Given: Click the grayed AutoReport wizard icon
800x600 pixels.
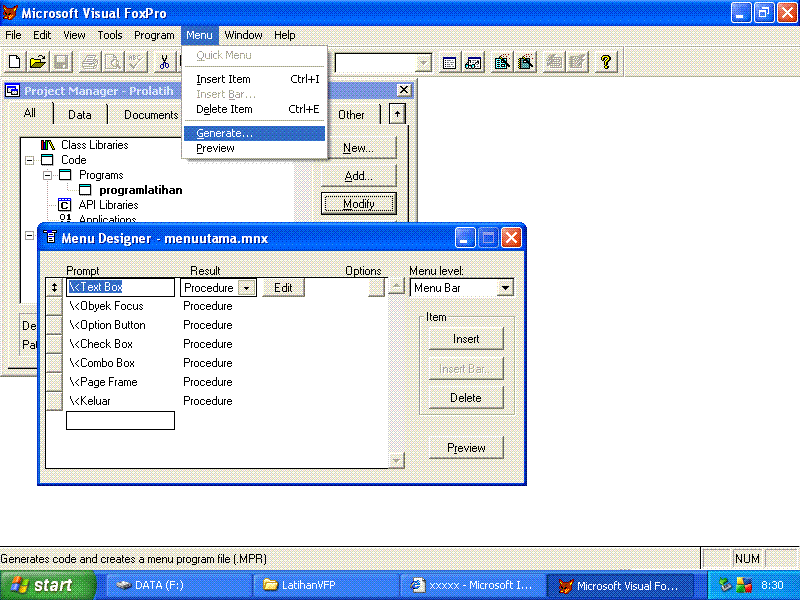Looking at the screenshot, I should [578, 62].
